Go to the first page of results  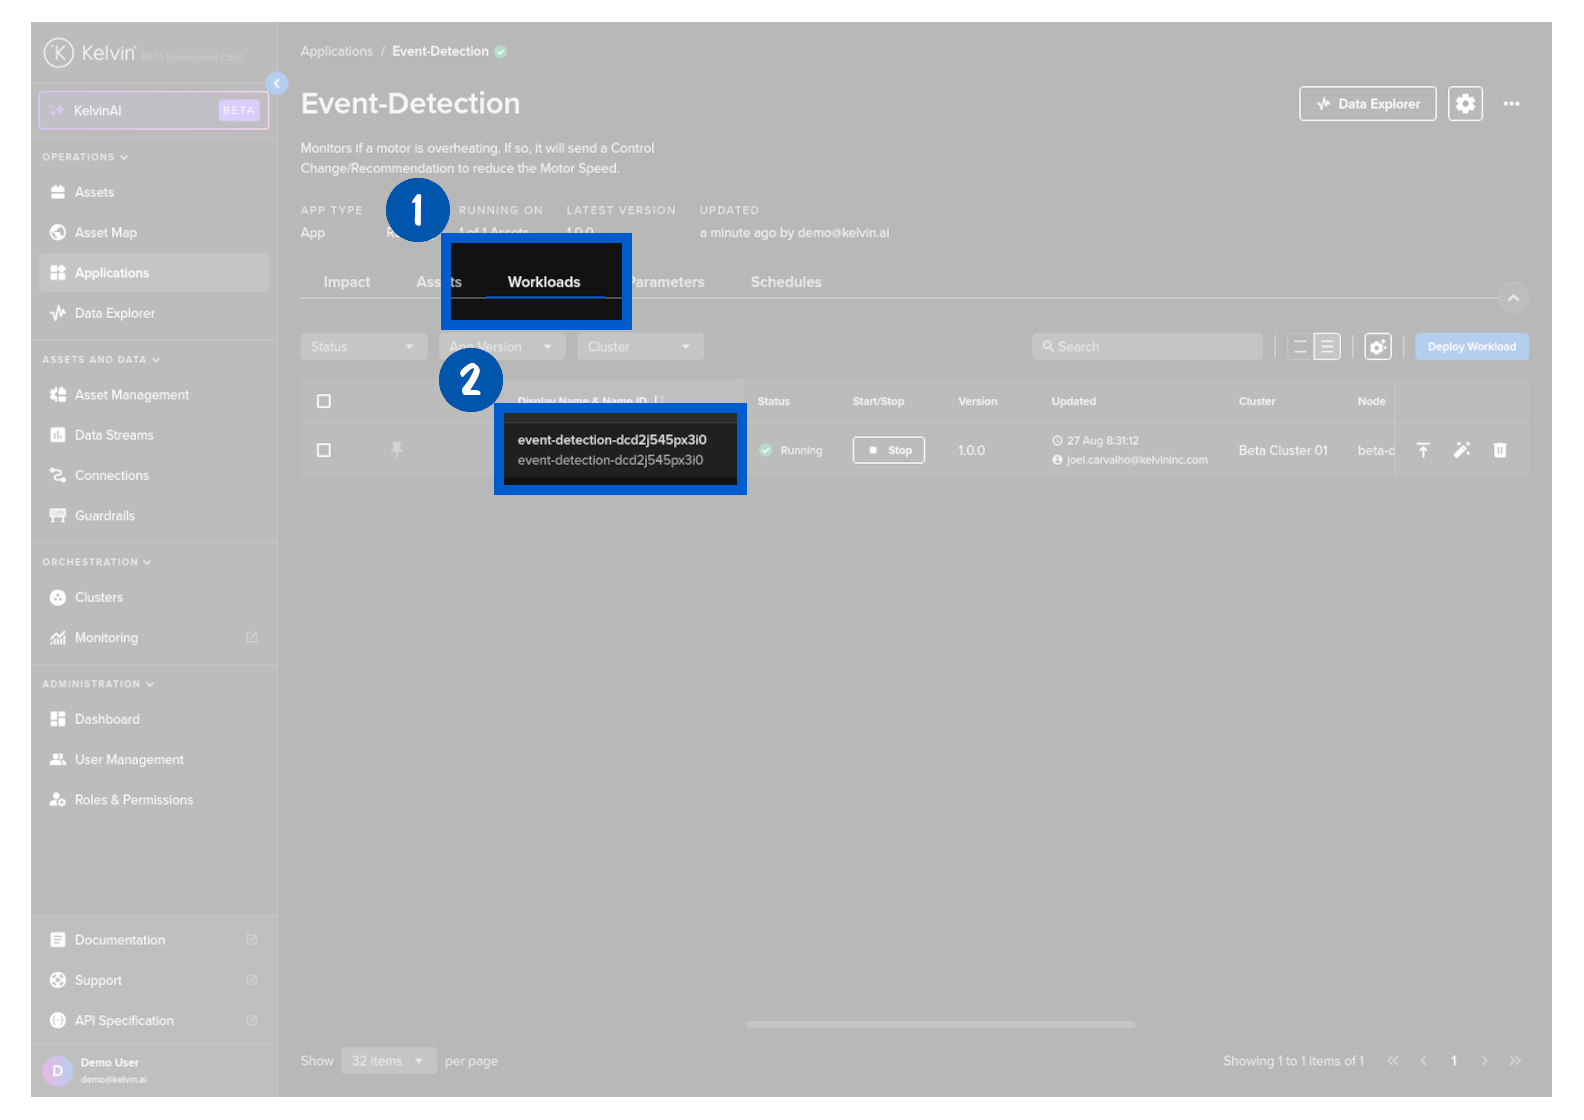(x=1393, y=1061)
